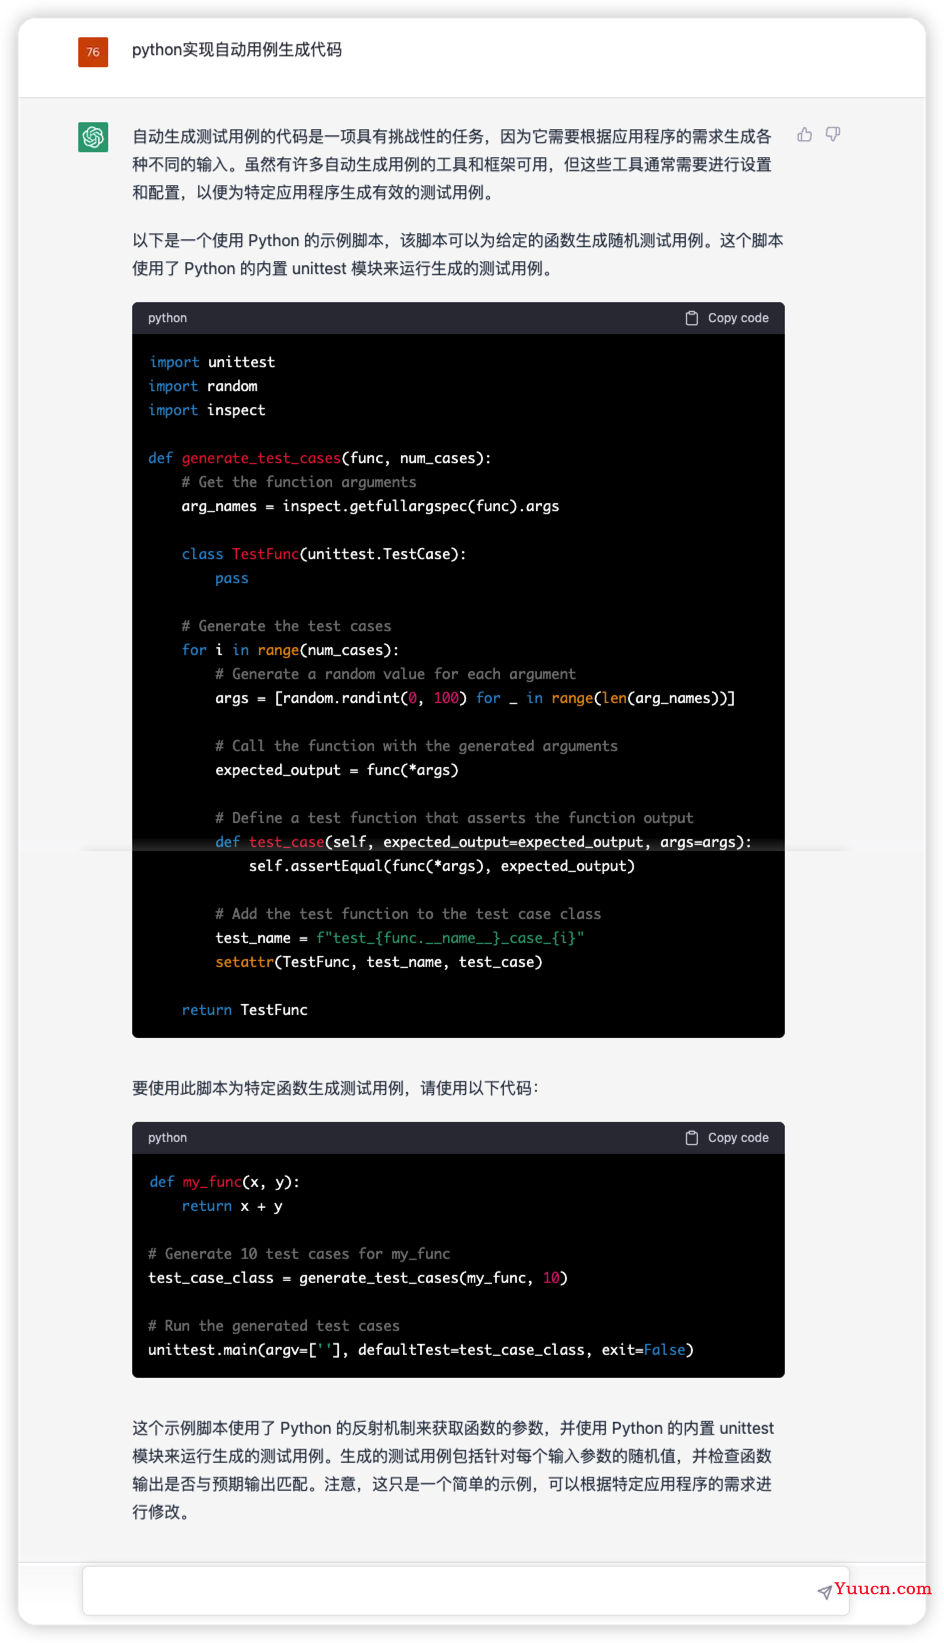Click "Copy code" text on generate_test_cases block
Image resolution: width=944 pixels, height=1643 pixels.
[738, 318]
